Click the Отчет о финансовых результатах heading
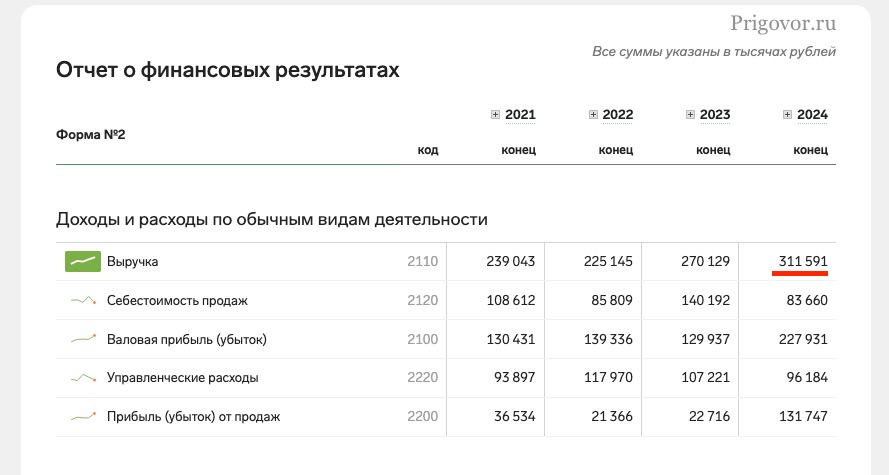 pos(227,70)
